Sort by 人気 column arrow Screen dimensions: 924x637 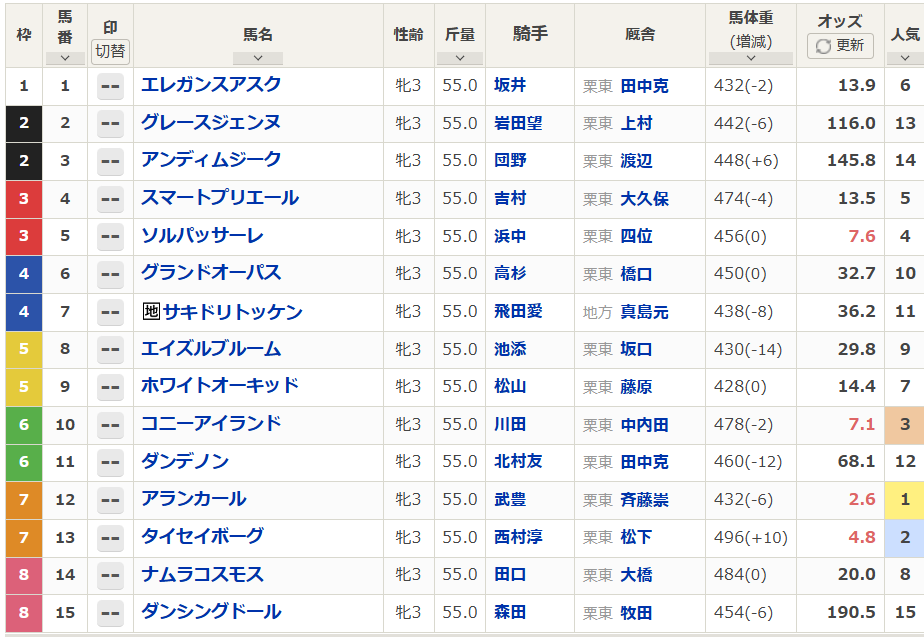point(905,58)
